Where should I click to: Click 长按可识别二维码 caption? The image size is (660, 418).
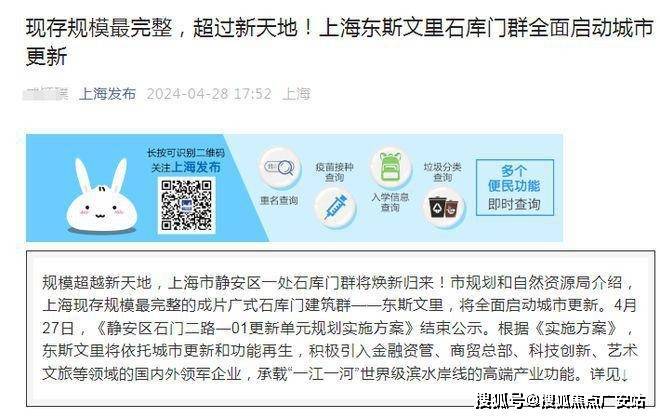point(186,153)
